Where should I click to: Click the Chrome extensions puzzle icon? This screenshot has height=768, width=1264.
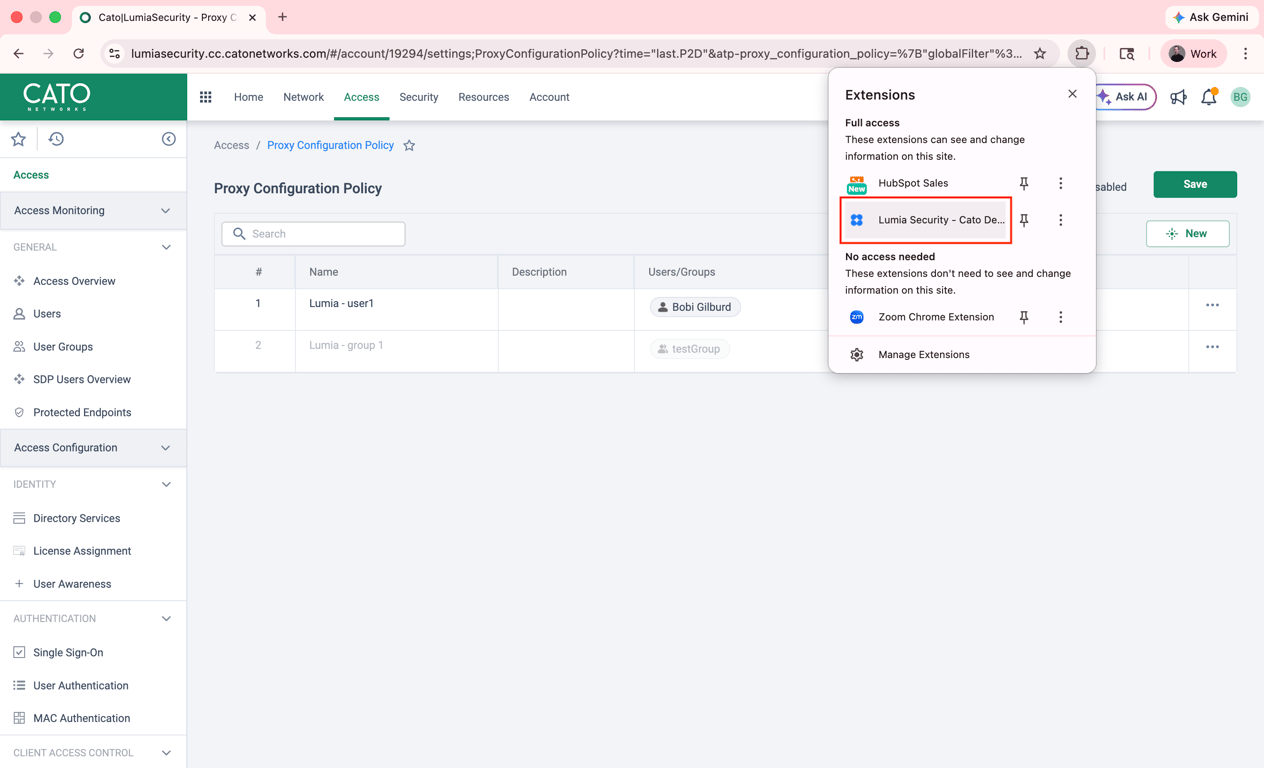coord(1082,53)
